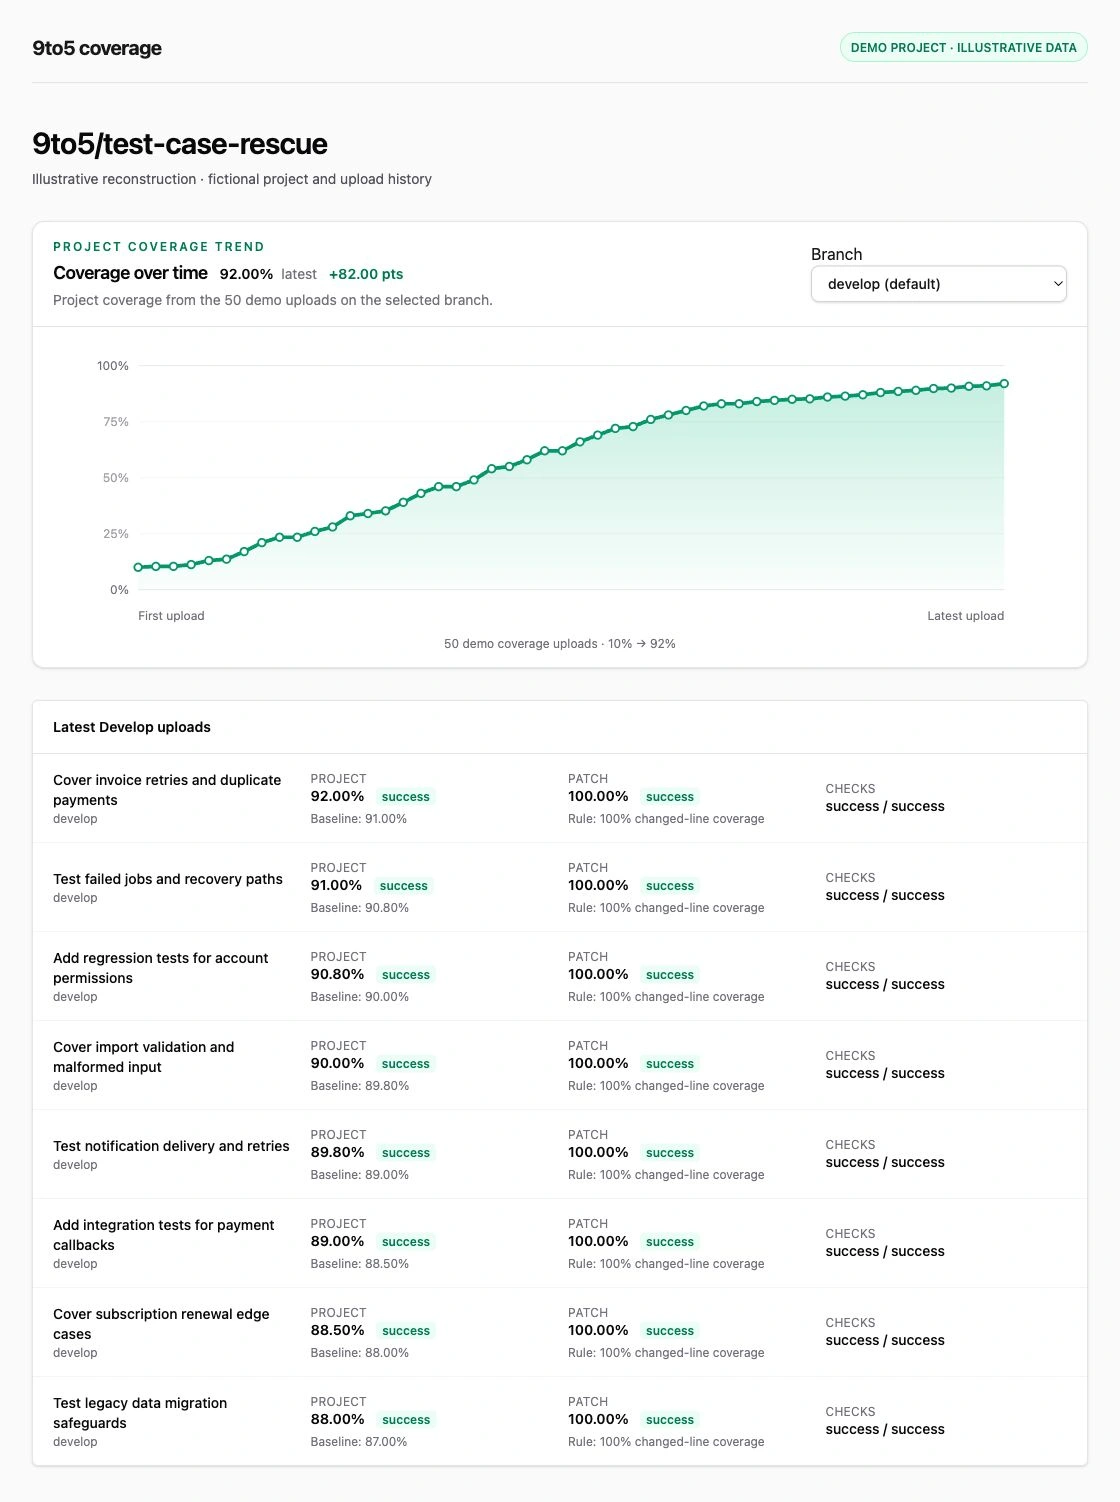Click the Baseline: 89.80% text
1120x1502 pixels.
coord(360,1086)
